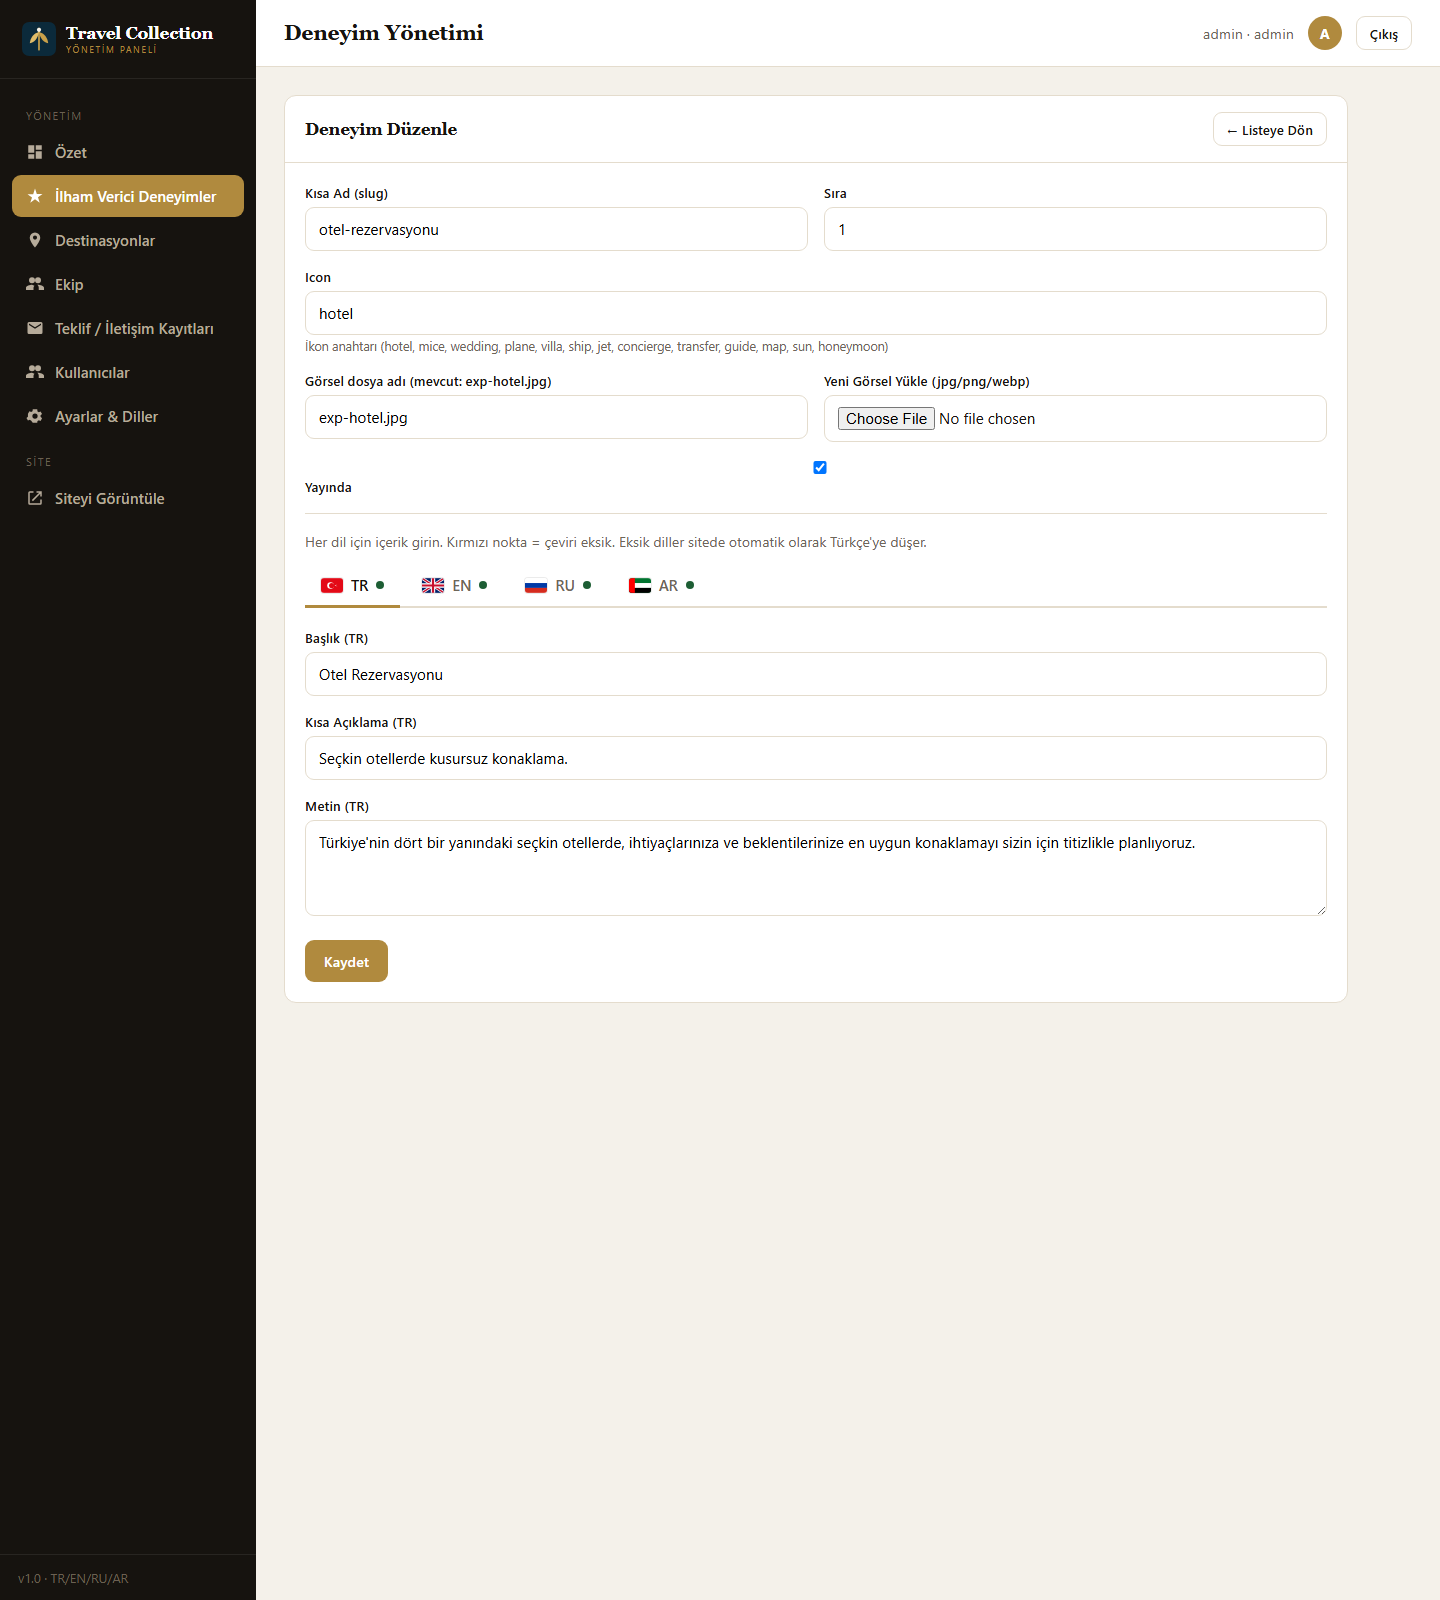Image resolution: width=1440 pixels, height=1600 pixels.
Task: Click the Özet dashboard grid icon
Action: tap(35, 152)
